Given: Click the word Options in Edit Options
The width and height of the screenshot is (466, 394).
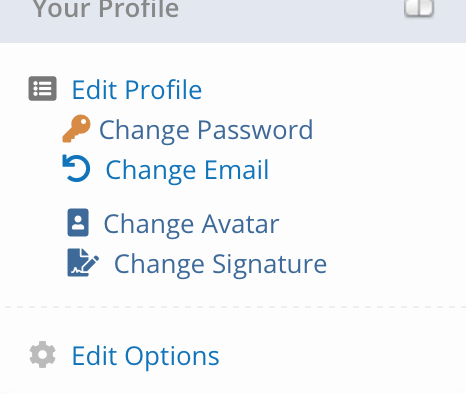Looking at the screenshot, I should coord(172,357).
